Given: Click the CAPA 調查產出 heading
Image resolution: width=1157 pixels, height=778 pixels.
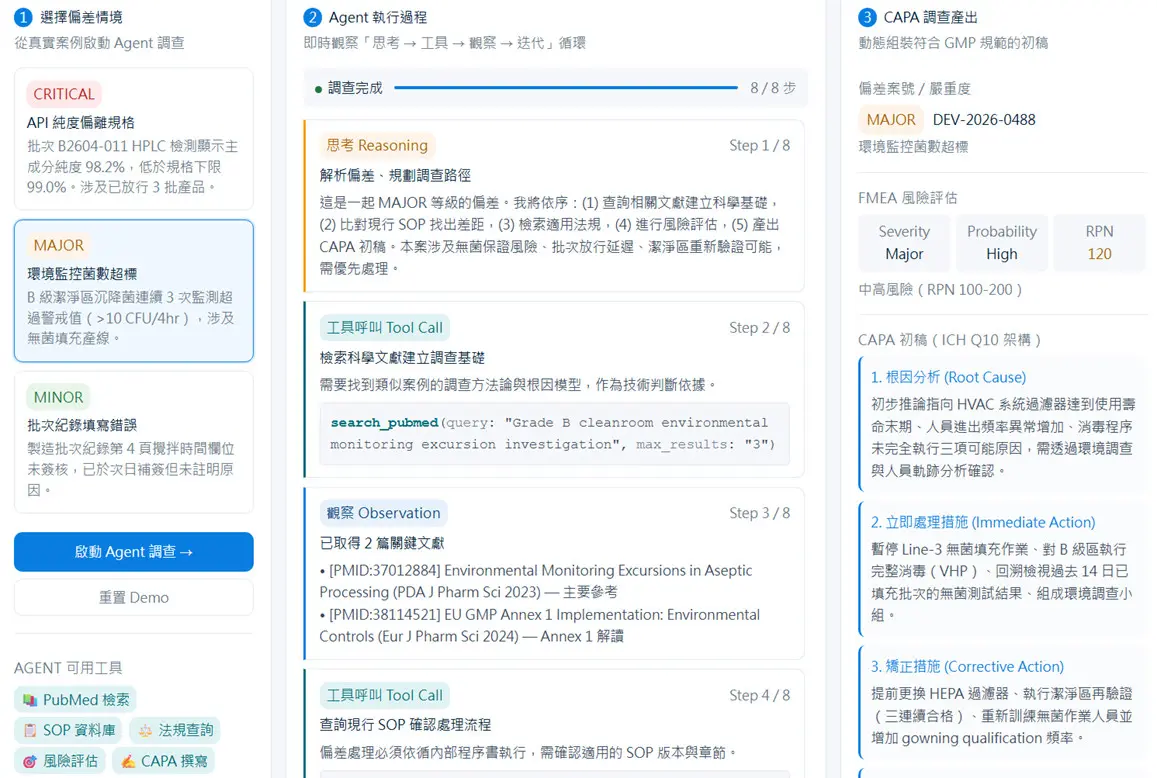Looking at the screenshot, I should coord(930,17).
